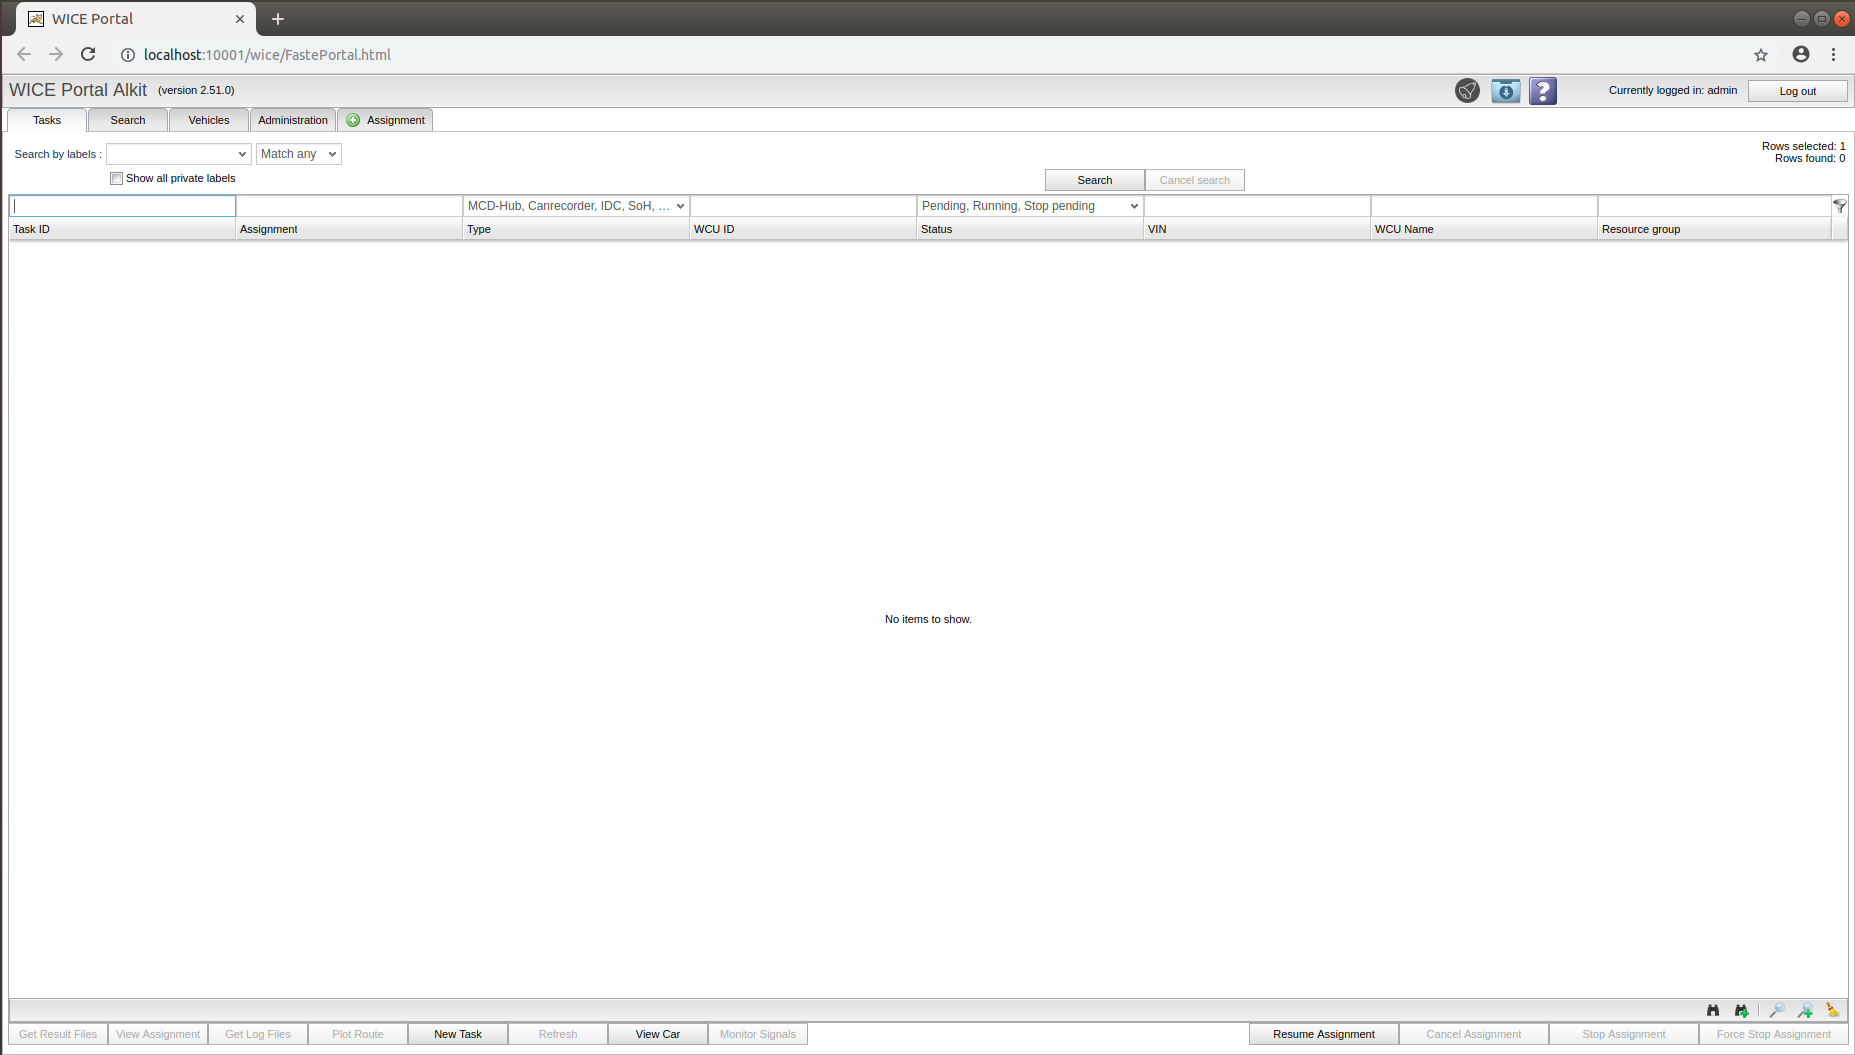This screenshot has height=1055, width=1855.
Task: Switch to the Vehicles tab
Action: (x=209, y=120)
